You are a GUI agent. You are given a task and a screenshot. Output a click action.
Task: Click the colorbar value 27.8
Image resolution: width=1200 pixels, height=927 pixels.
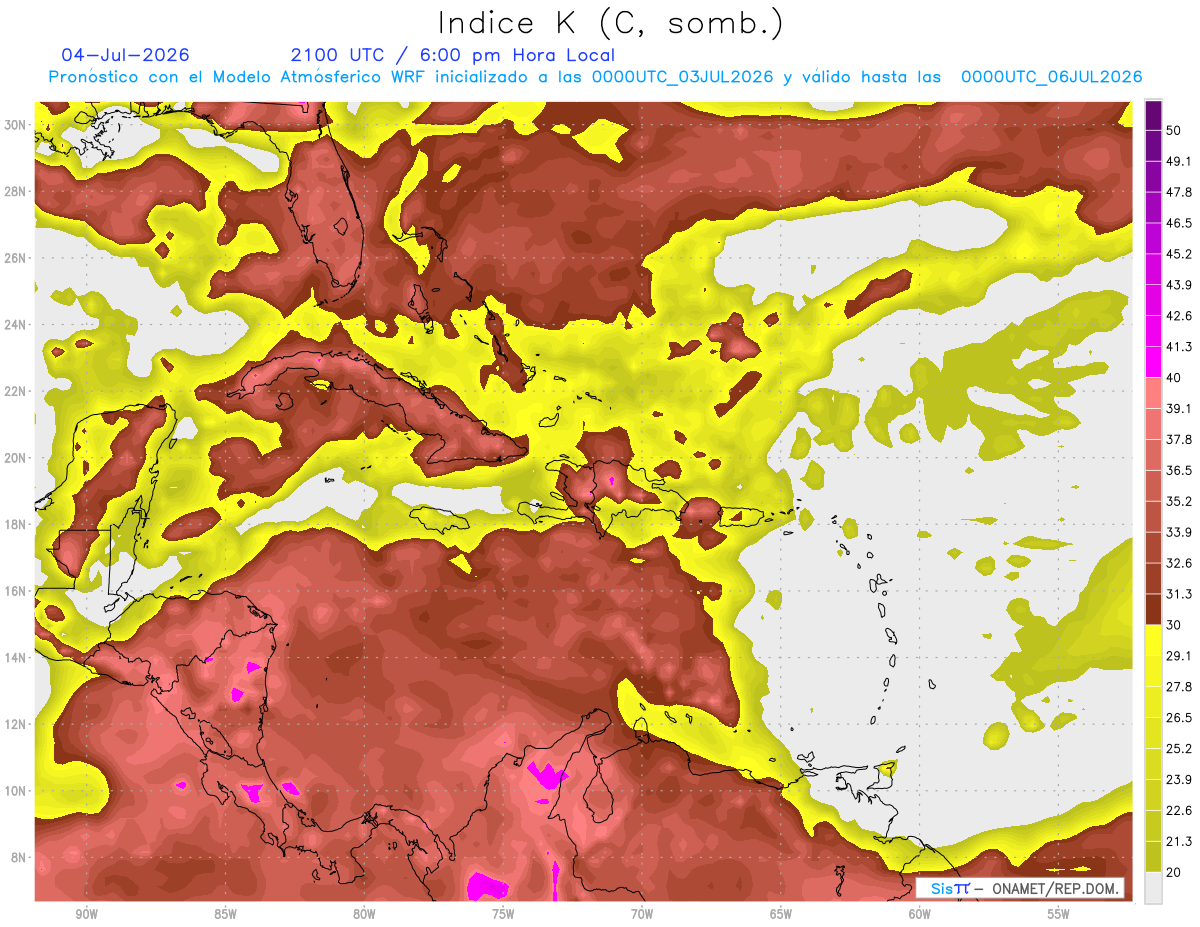pos(1179,687)
